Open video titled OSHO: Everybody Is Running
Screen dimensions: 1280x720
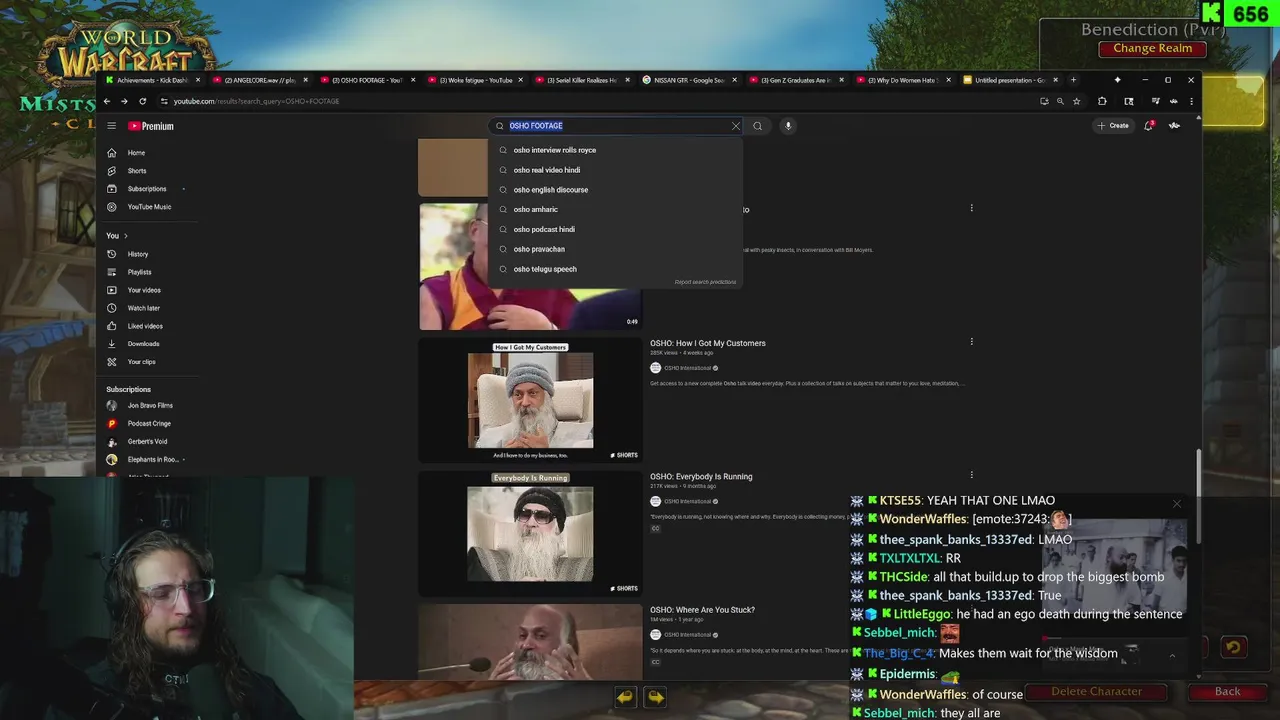pyautogui.click(x=701, y=476)
